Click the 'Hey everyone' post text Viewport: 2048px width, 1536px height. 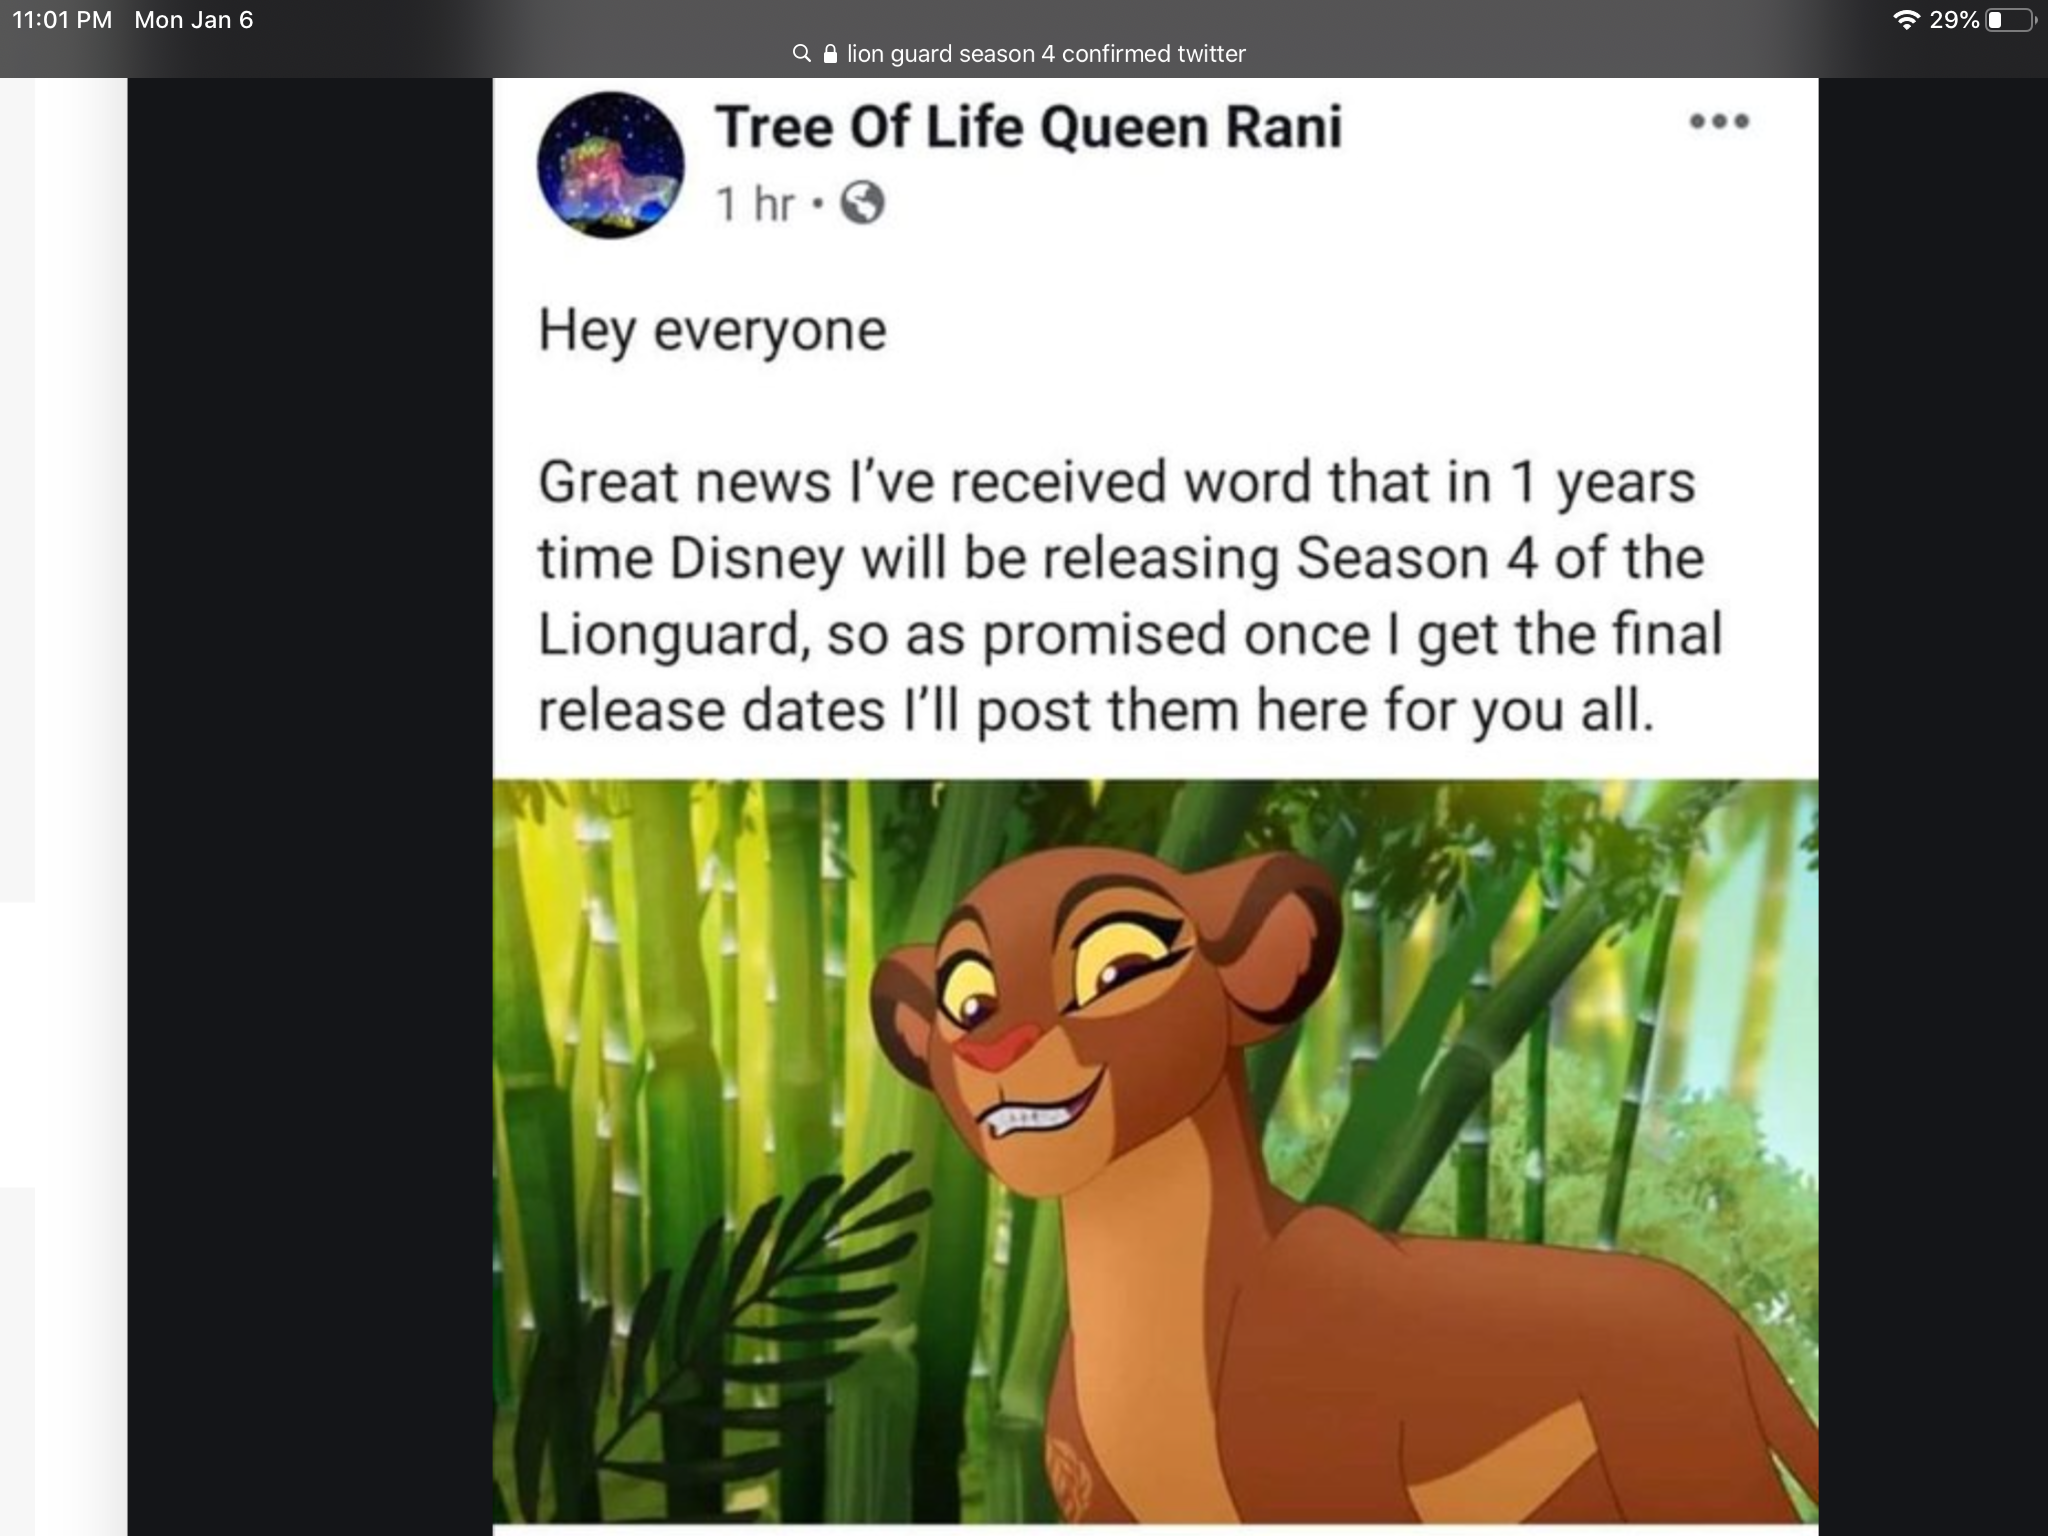pos(712,330)
